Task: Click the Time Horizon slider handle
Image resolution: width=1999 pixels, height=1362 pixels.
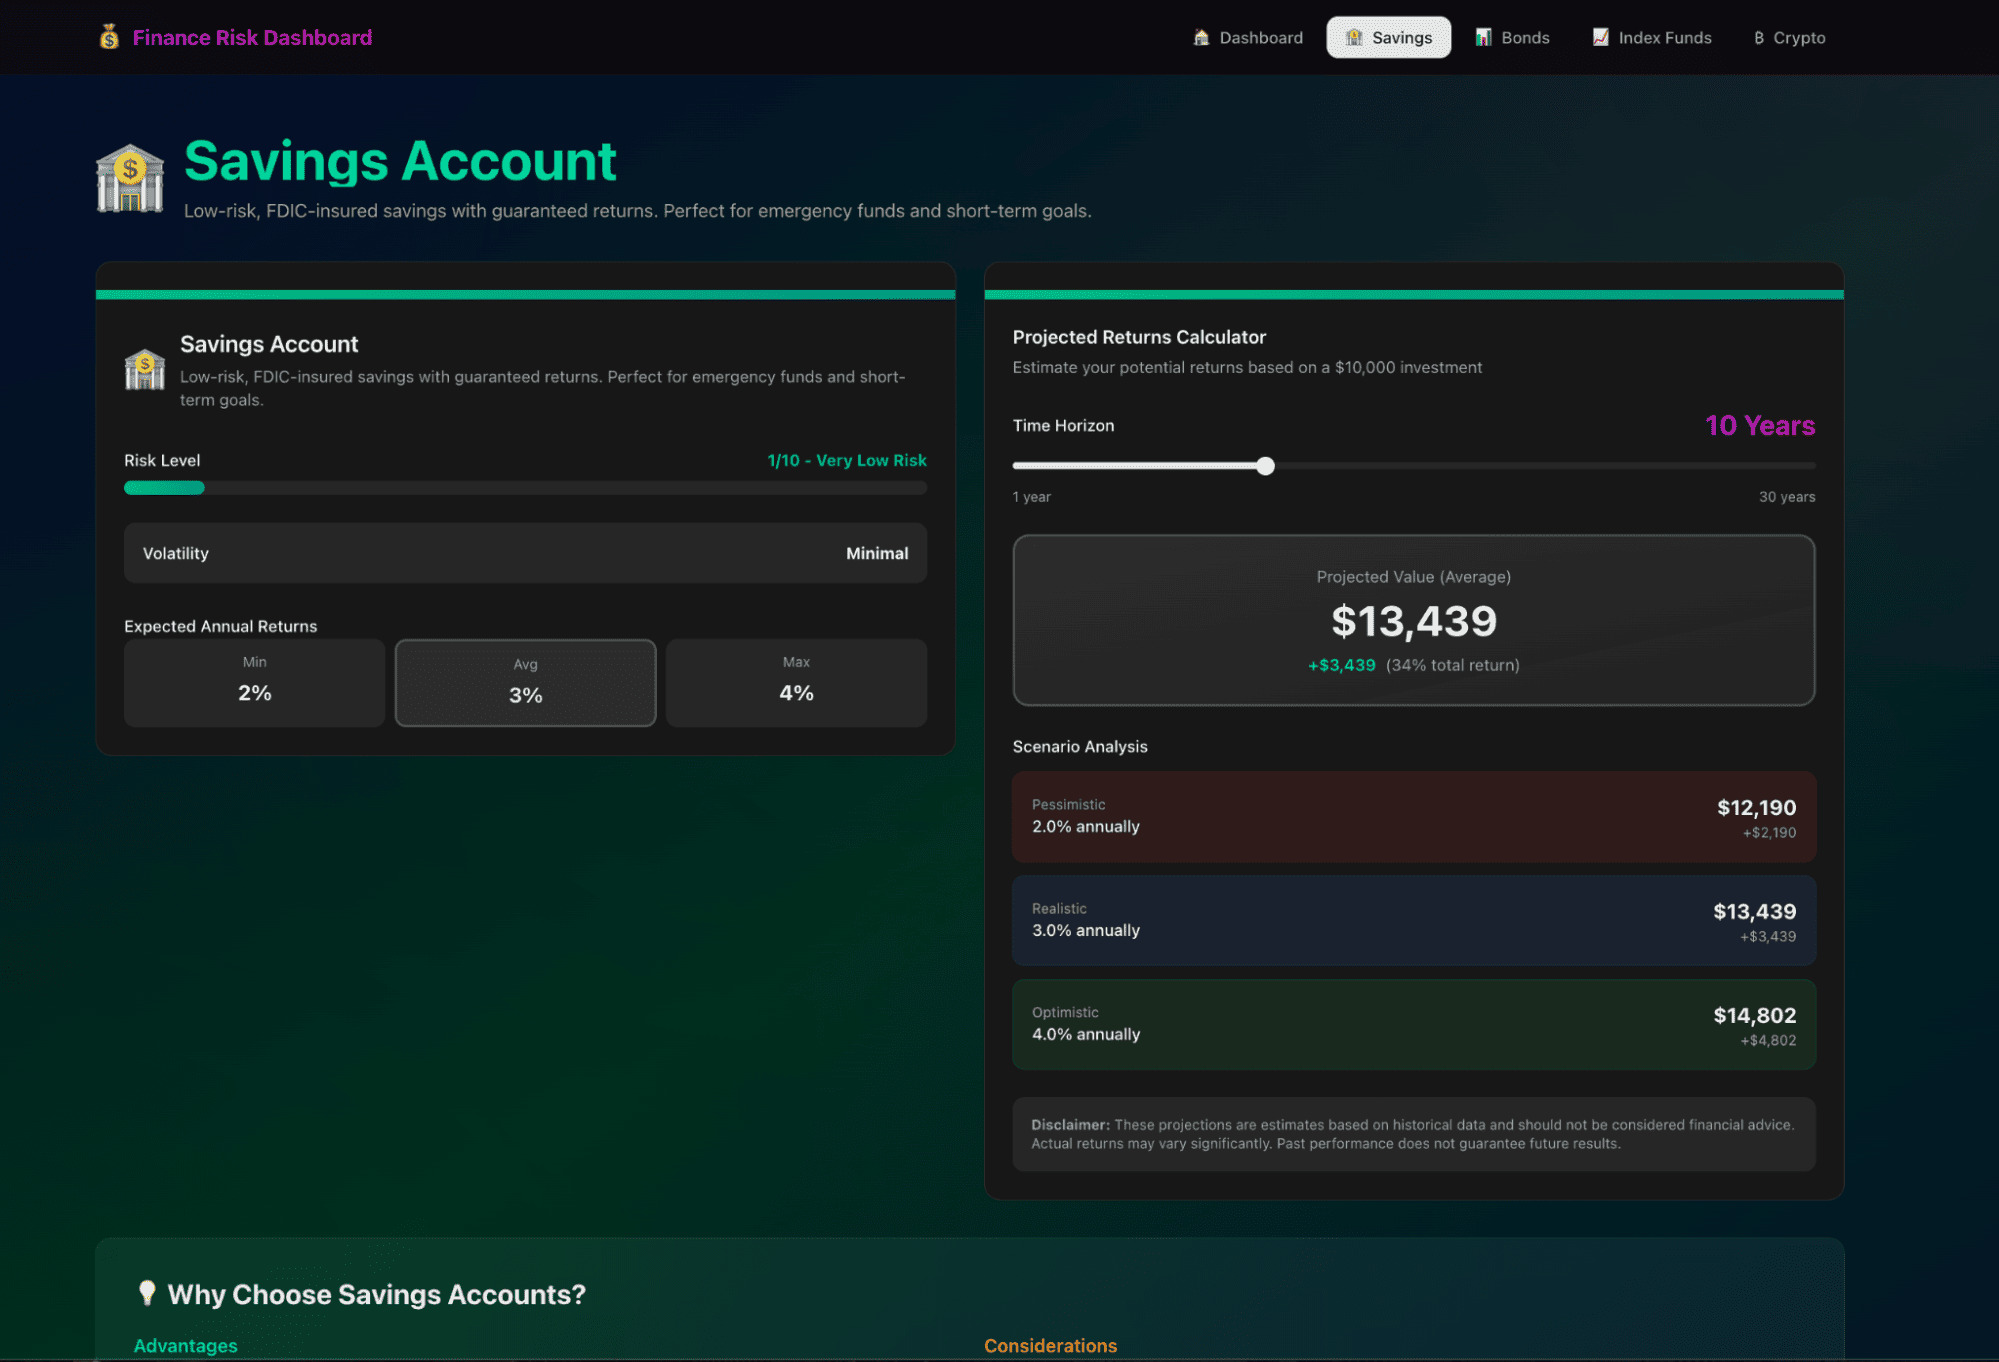Action: pyautogui.click(x=1265, y=466)
